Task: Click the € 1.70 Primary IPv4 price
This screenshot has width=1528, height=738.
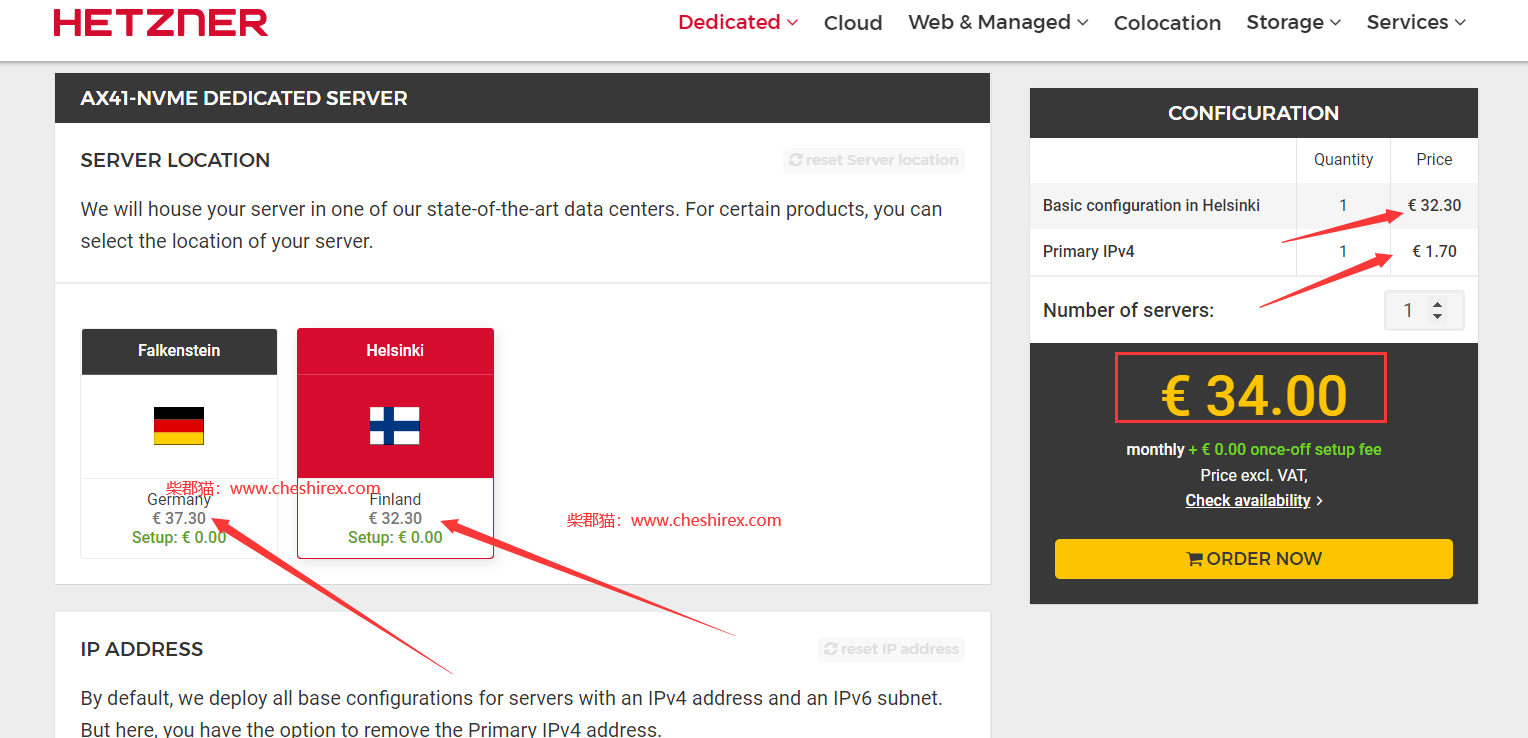Action: [1434, 251]
